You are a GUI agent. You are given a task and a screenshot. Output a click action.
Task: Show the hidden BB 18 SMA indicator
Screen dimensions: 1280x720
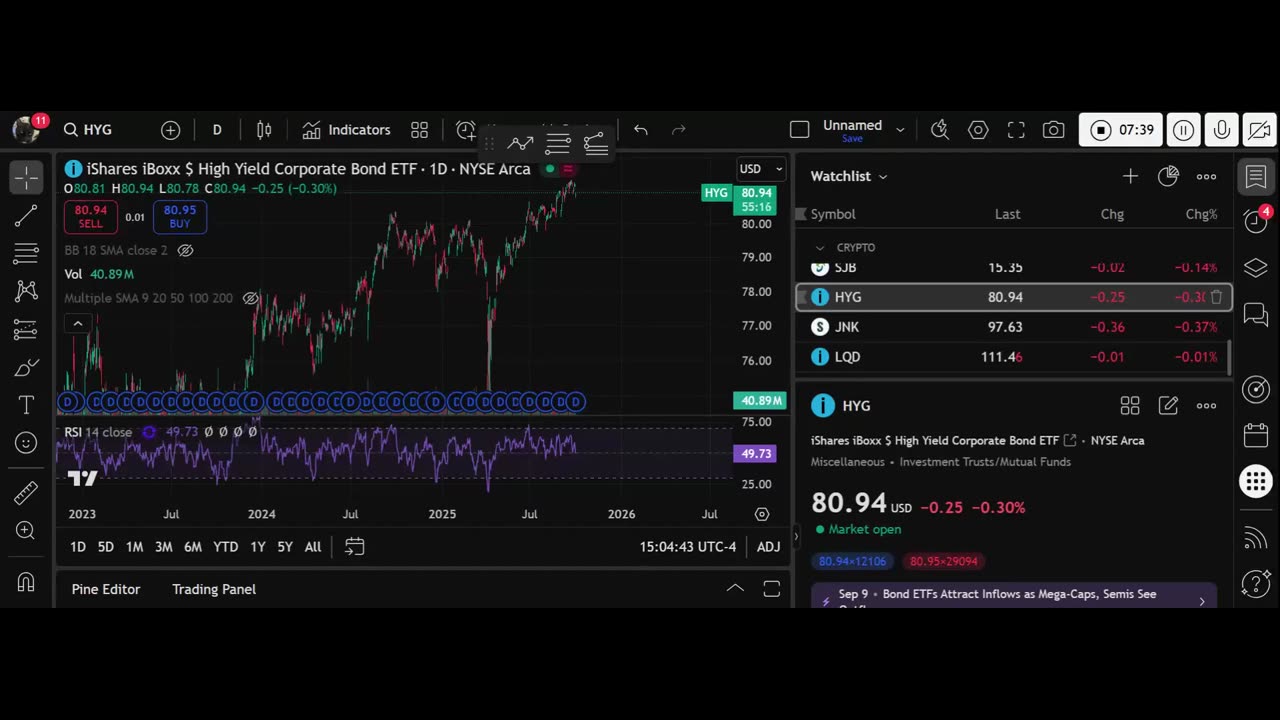(x=185, y=251)
